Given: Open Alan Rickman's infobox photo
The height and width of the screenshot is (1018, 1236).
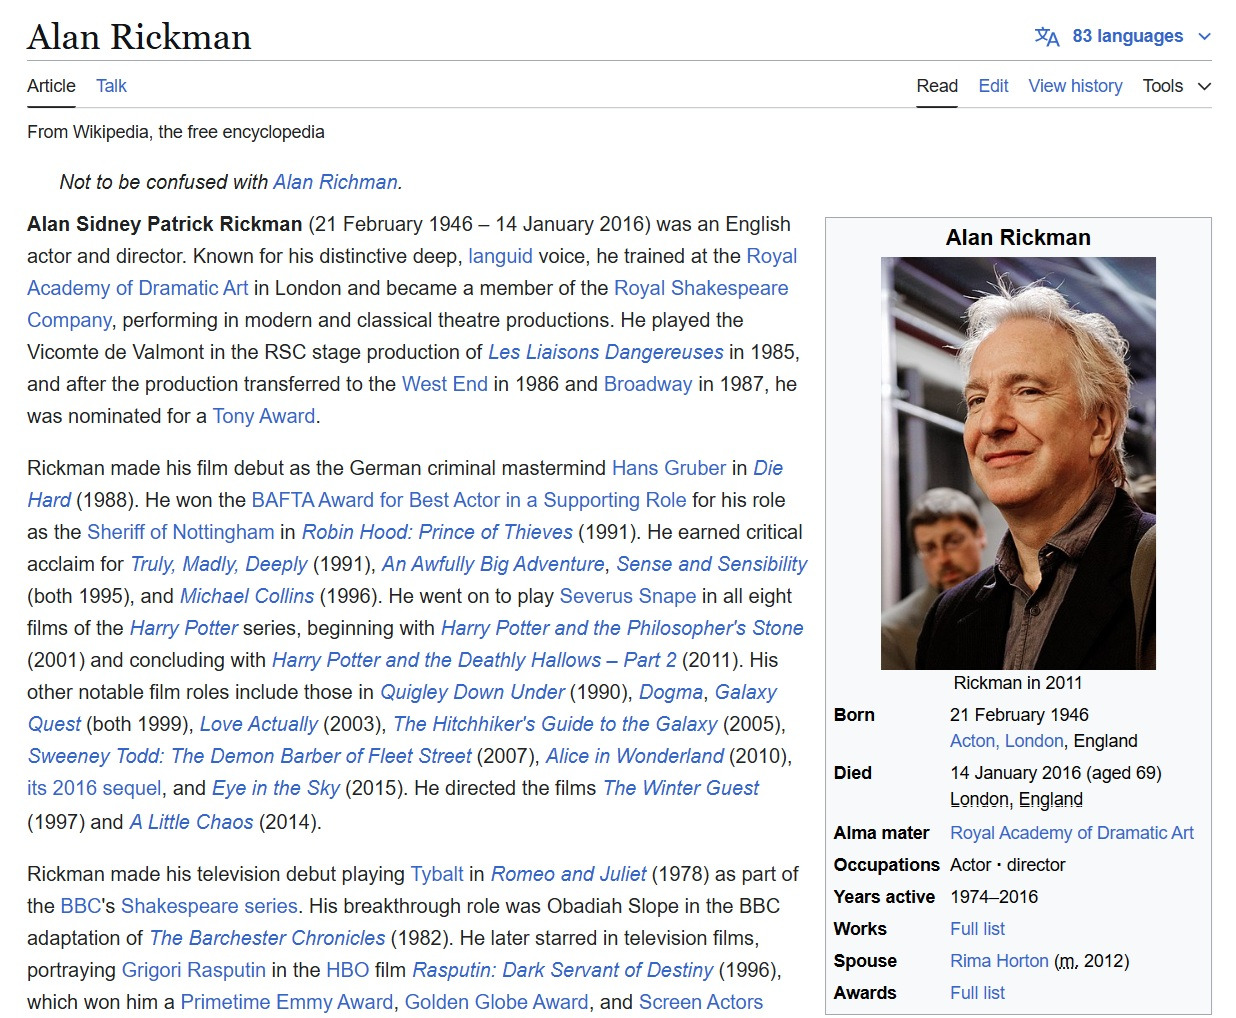Looking at the screenshot, I should tap(1018, 463).
